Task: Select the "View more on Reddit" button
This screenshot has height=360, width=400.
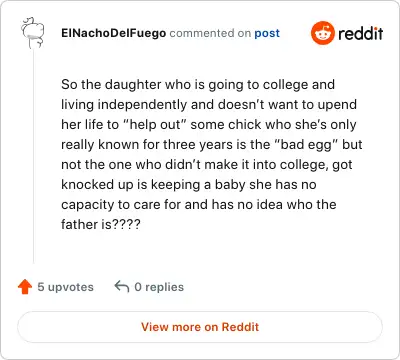Action: 200,327
